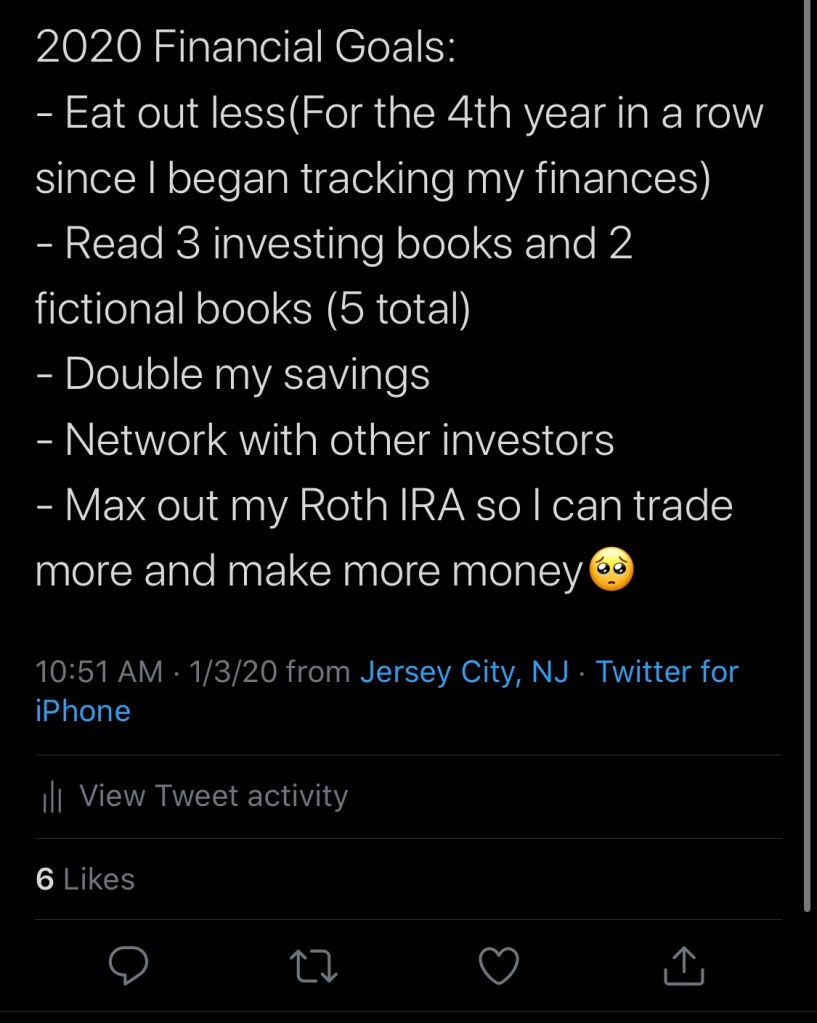
Task: Tap the "Network with other investors" line
Action: click(x=325, y=440)
